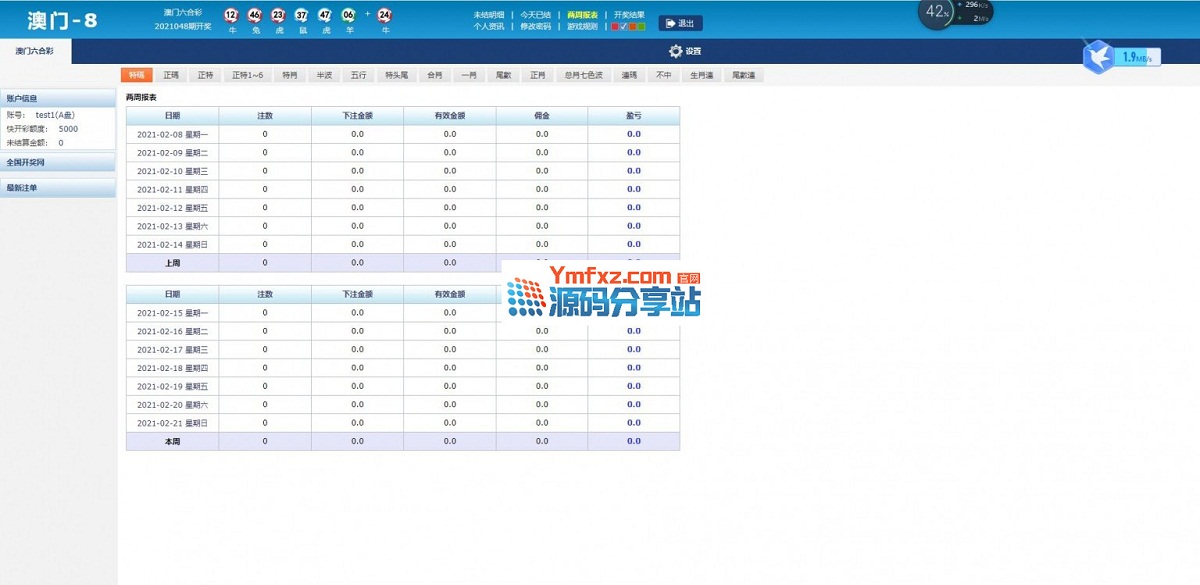Switch to the 正码 bet type tab

[171, 75]
